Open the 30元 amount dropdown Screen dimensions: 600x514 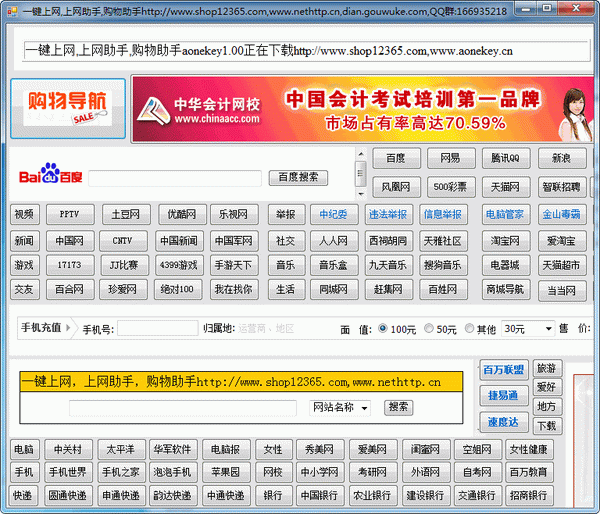click(x=528, y=329)
